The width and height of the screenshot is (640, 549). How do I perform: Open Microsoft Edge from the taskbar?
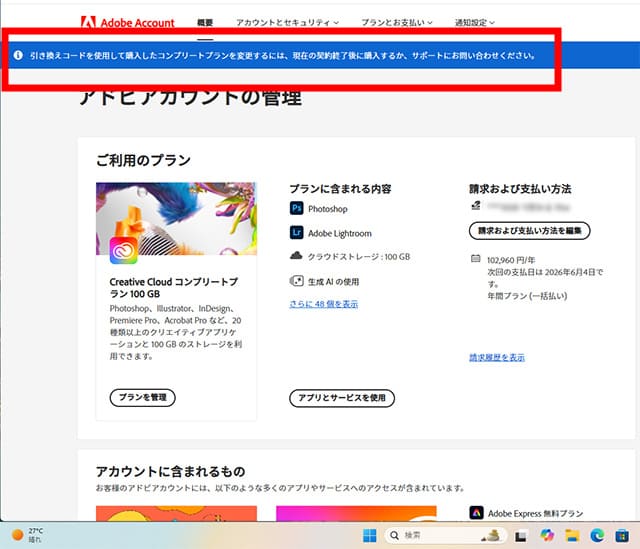point(597,536)
